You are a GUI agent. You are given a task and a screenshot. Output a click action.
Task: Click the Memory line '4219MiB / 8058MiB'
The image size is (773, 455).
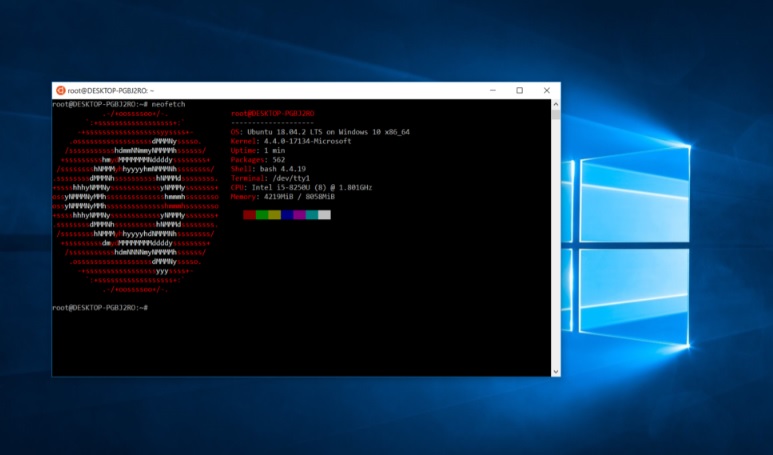click(282, 197)
